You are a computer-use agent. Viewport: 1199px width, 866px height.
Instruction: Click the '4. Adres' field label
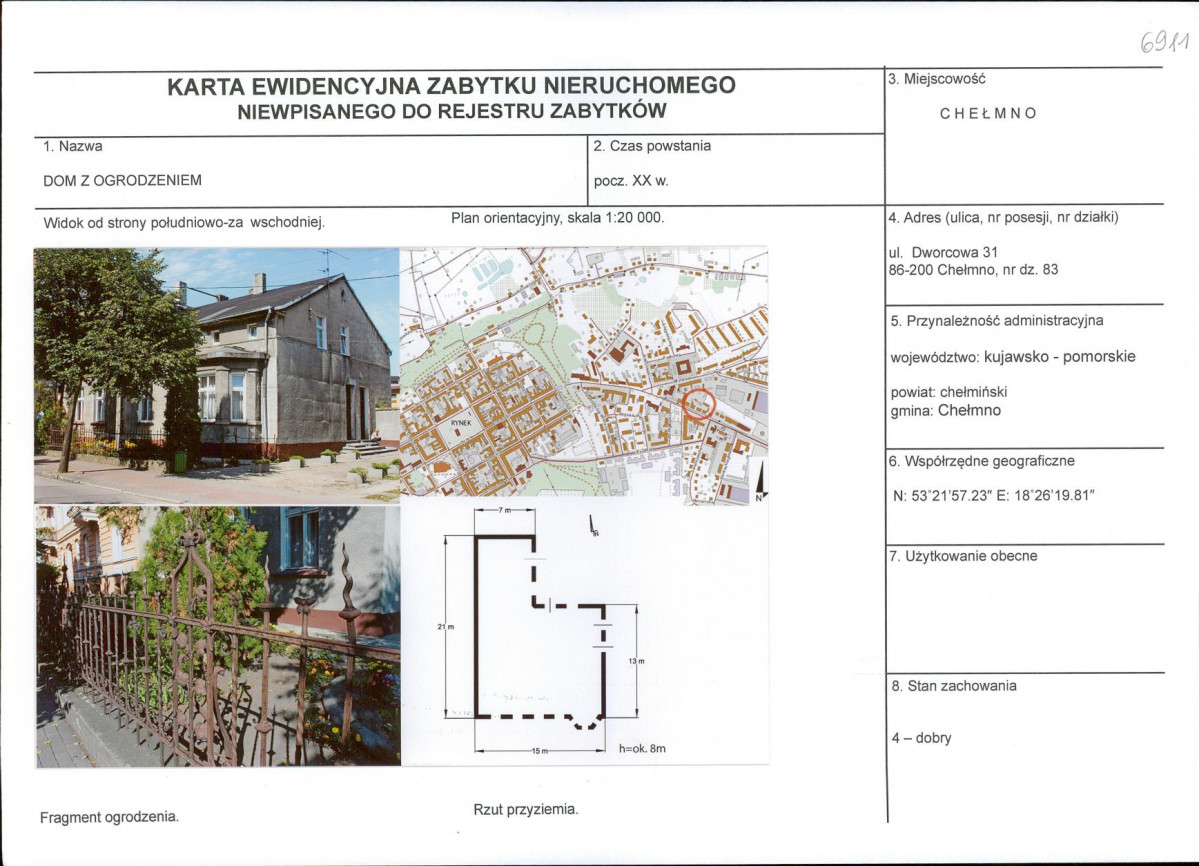click(1003, 218)
